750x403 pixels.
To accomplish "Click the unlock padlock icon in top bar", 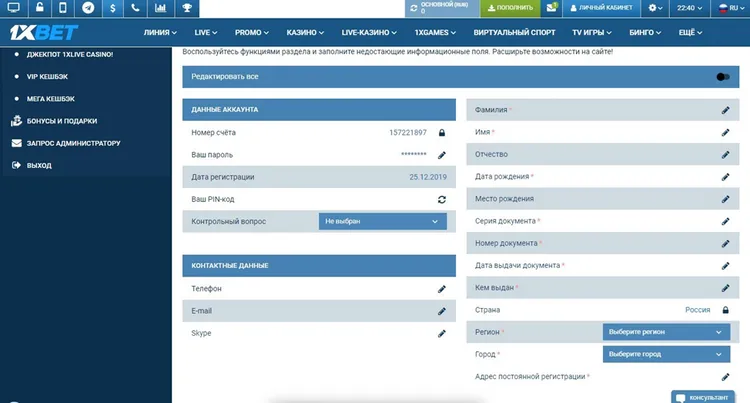I will (40, 8).
